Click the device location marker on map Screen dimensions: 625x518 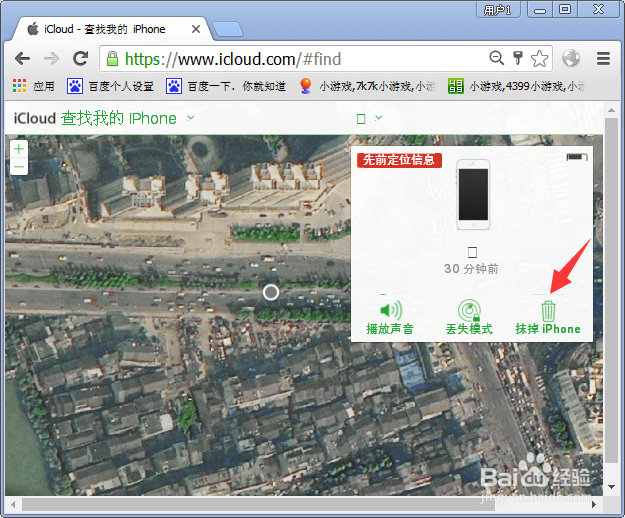click(x=271, y=292)
